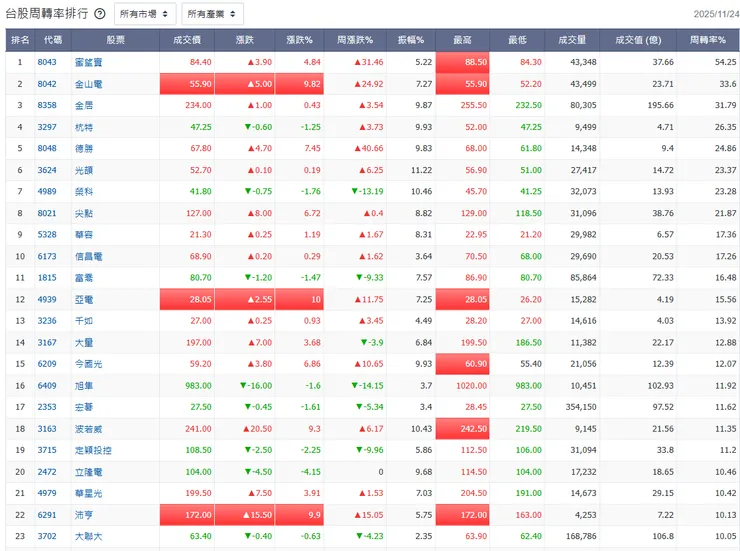Sort by the 成交價 column header

click(x=187, y=40)
